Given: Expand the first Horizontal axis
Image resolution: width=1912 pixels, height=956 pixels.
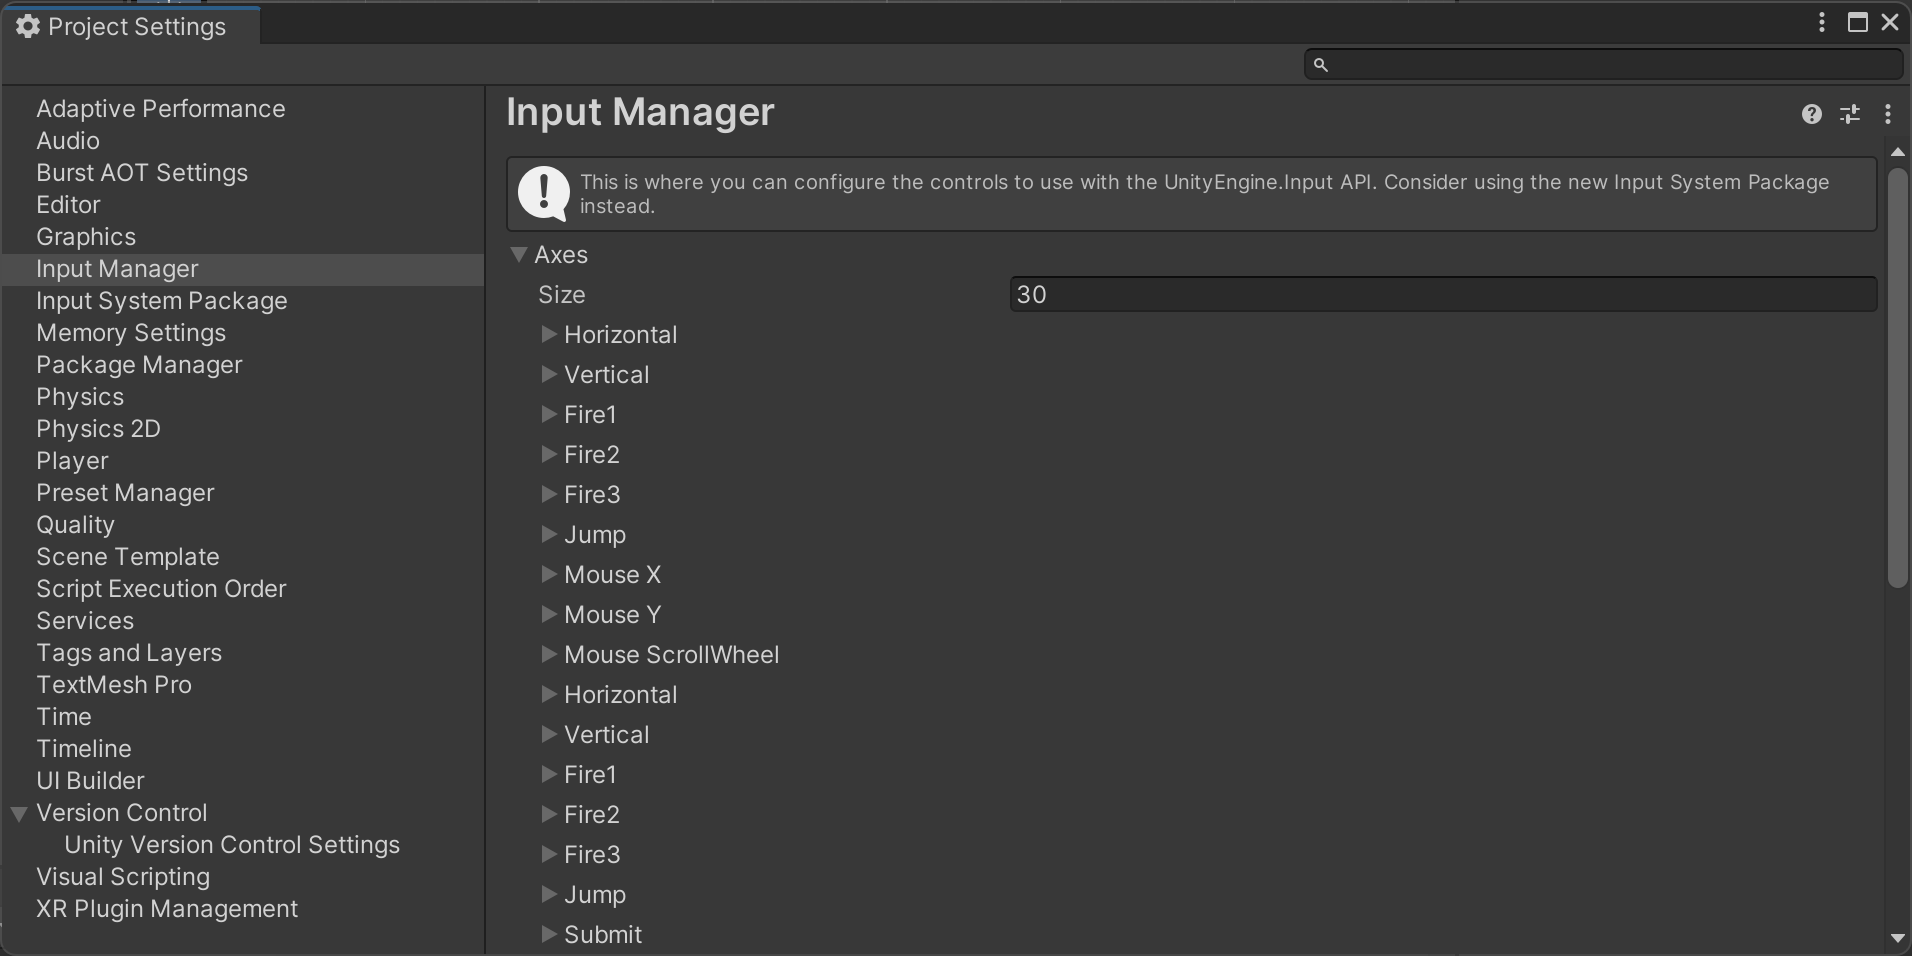Looking at the screenshot, I should pyautogui.click(x=549, y=334).
